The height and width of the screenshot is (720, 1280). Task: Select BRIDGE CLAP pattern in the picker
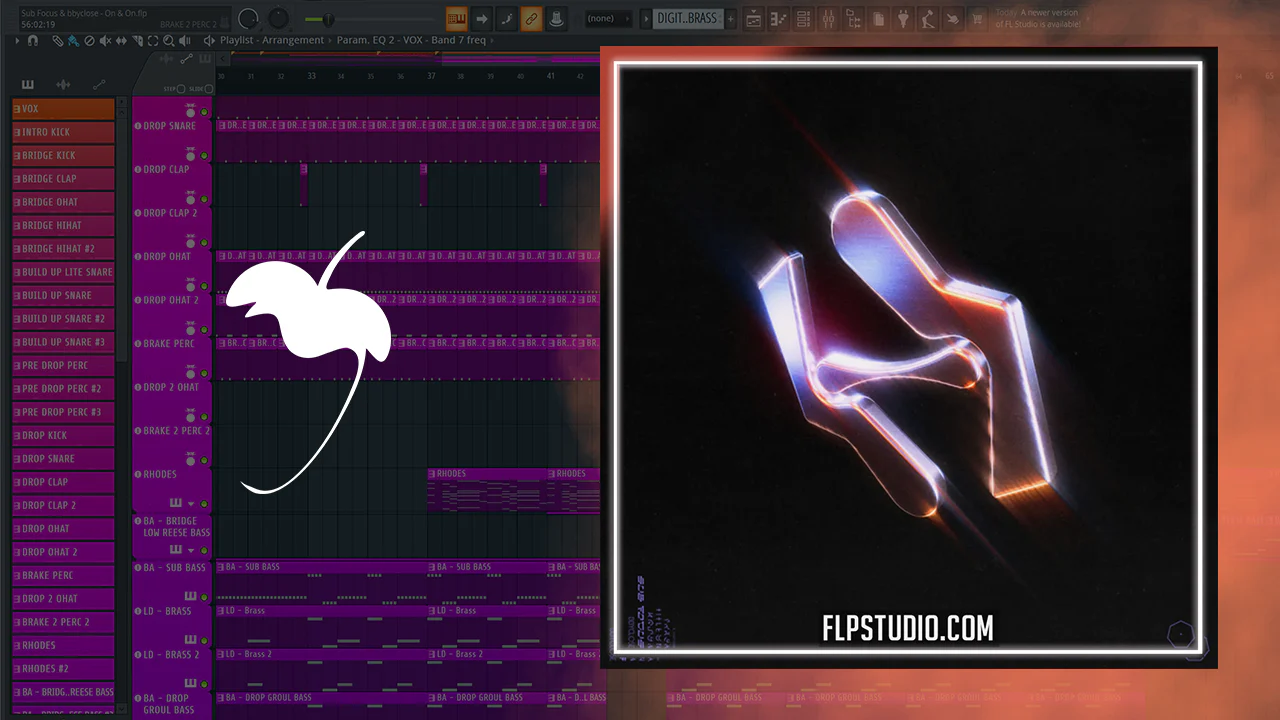pyautogui.click(x=63, y=179)
